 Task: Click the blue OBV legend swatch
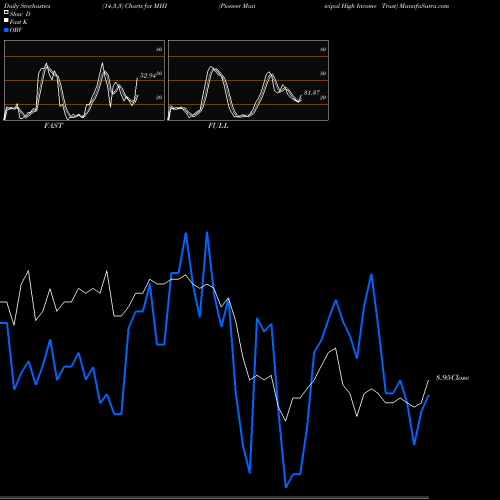pyautogui.click(x=6, y=30)
